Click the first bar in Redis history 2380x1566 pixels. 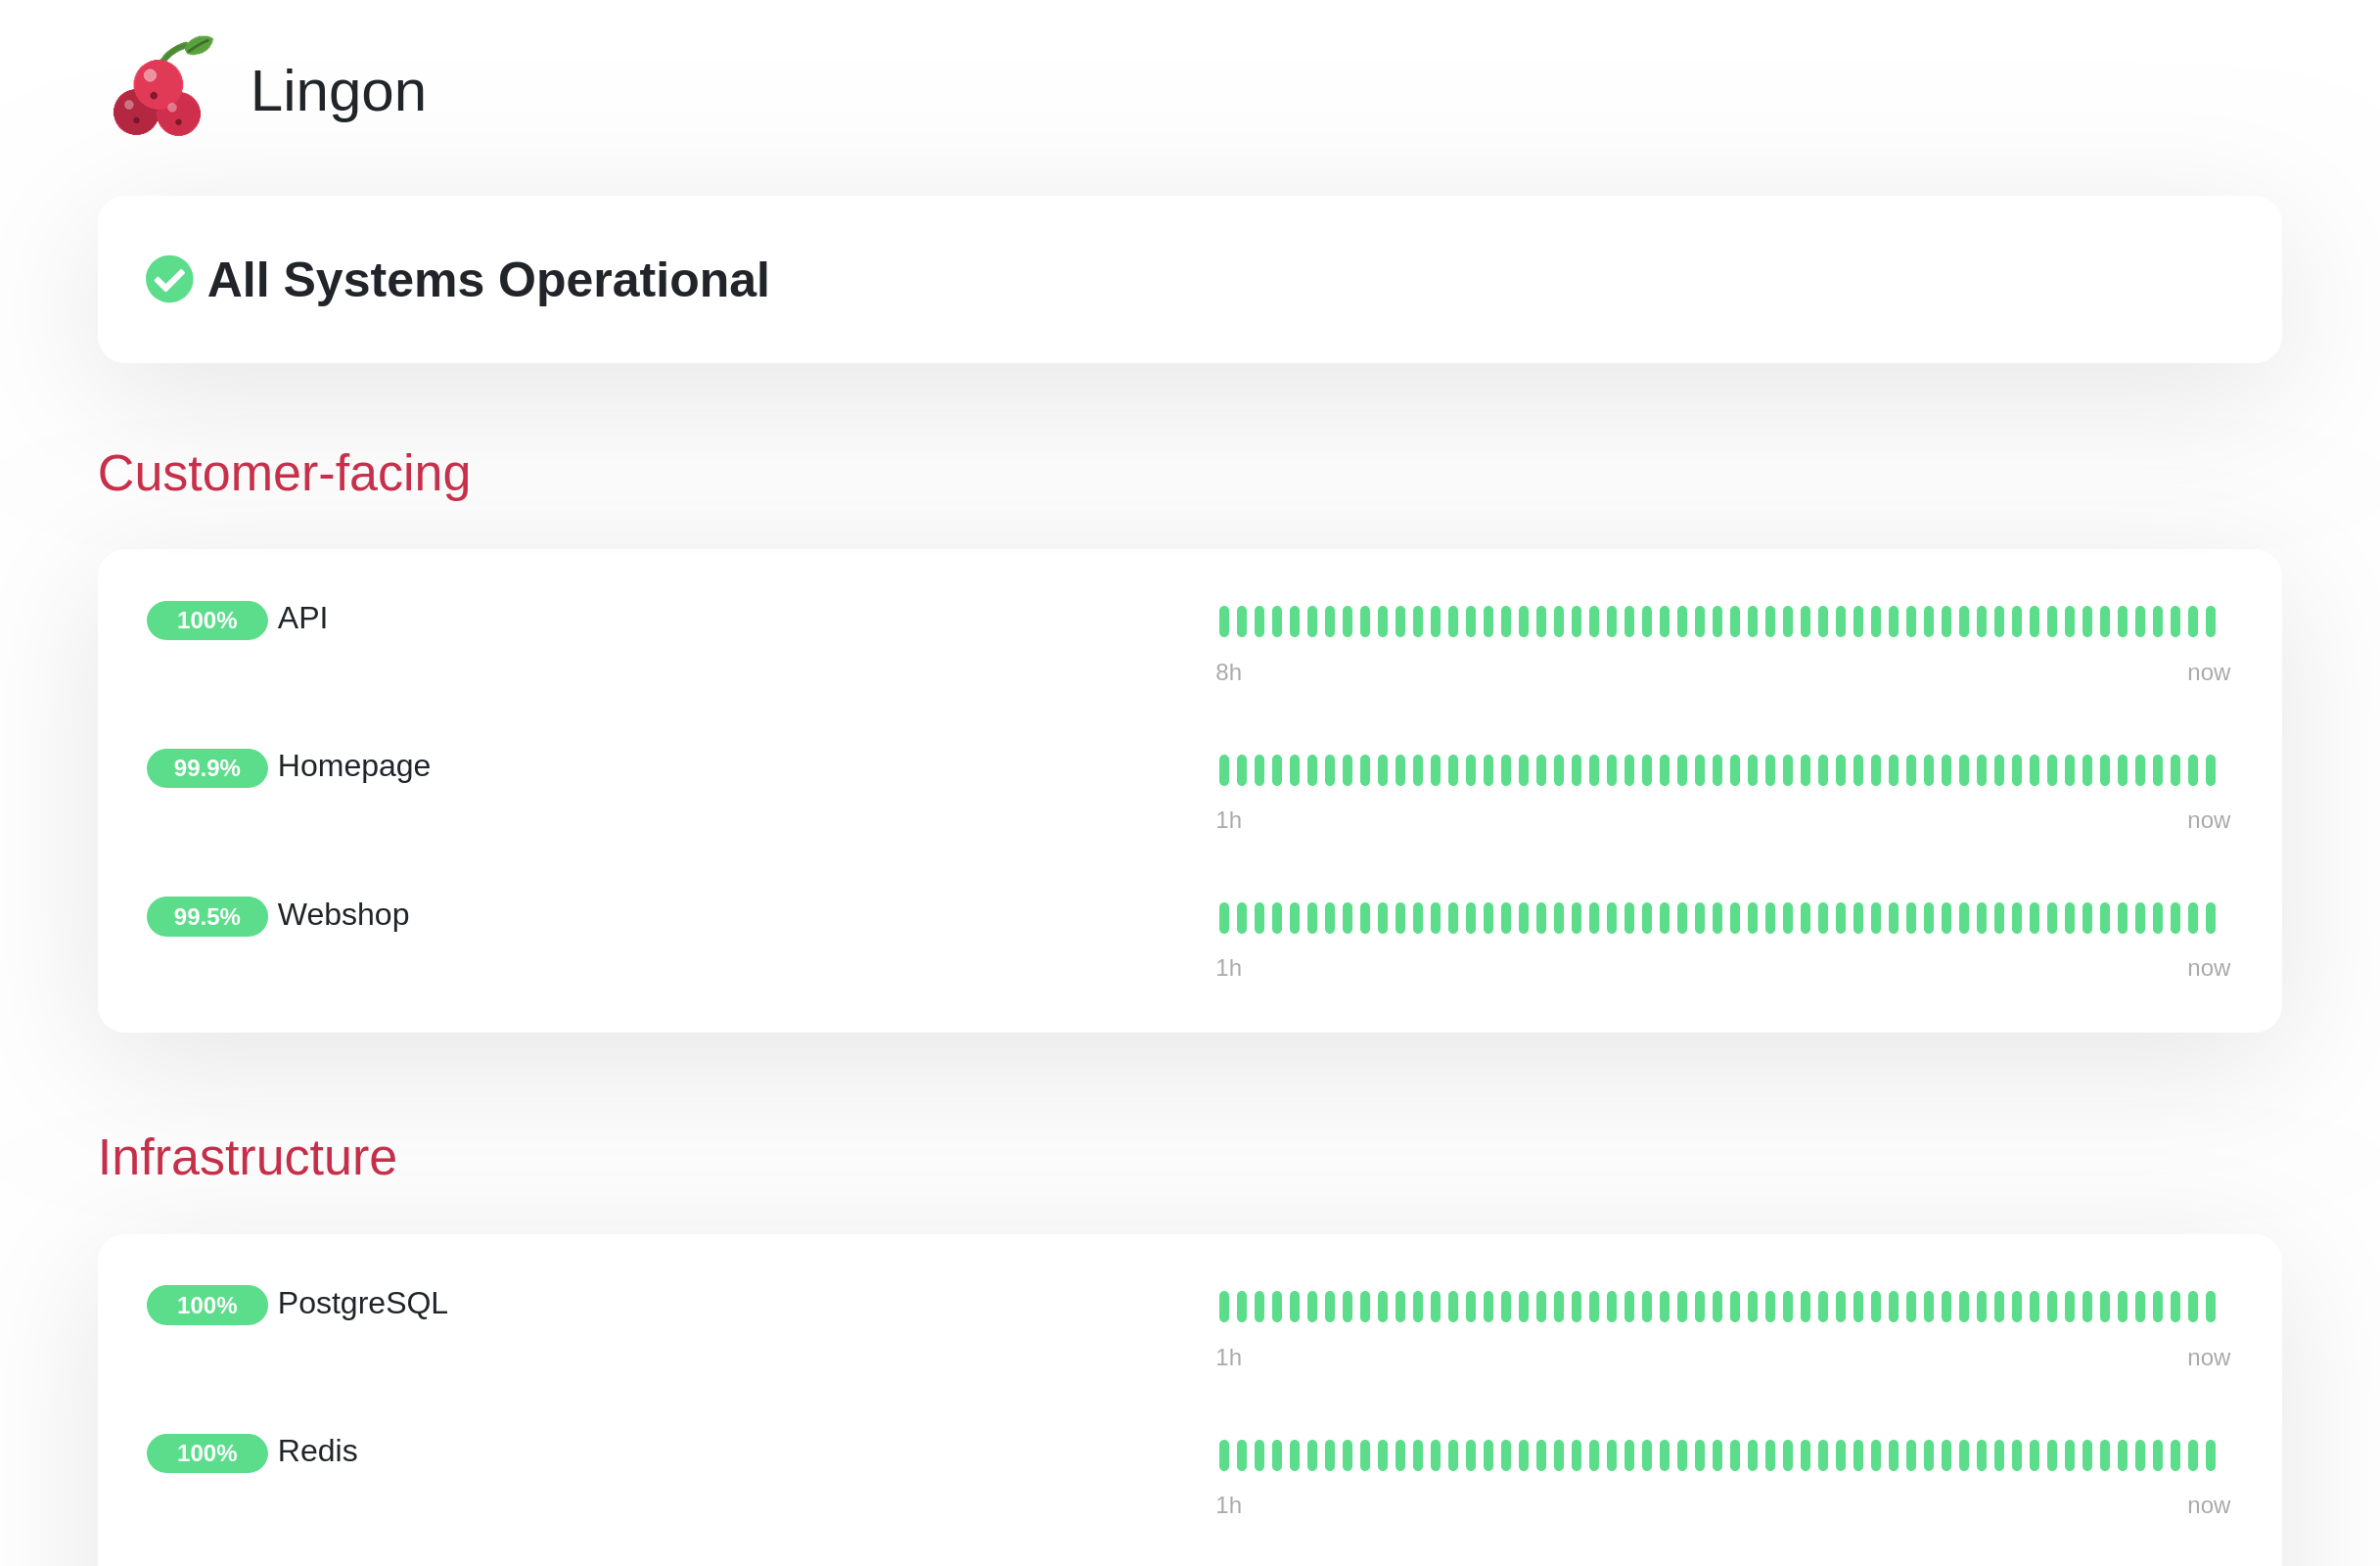coord(1224,1455)
